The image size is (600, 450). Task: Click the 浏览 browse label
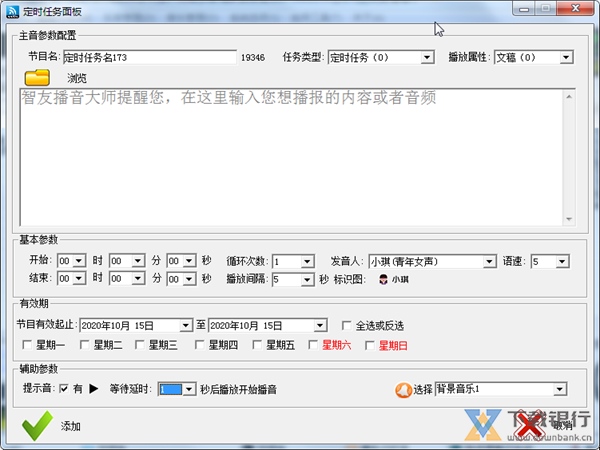tap(77, 78)
